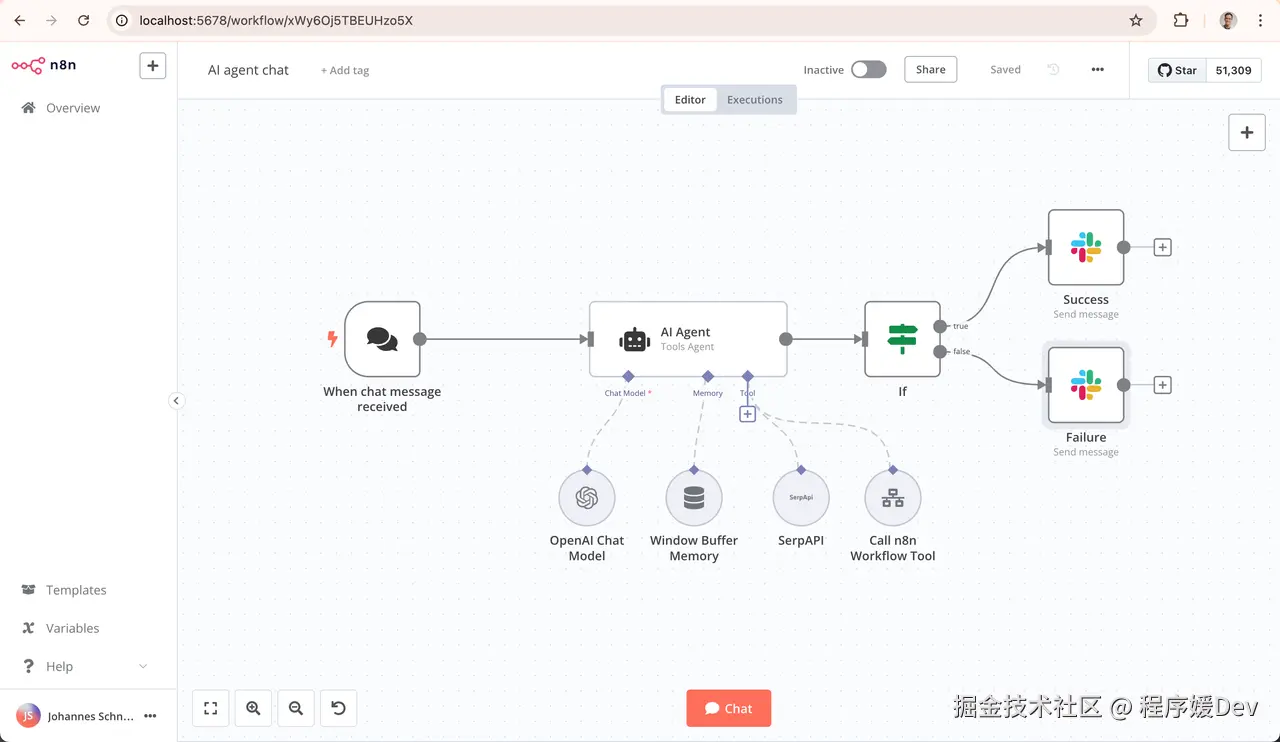Open Variables in the sidebar

click(72, 628)
